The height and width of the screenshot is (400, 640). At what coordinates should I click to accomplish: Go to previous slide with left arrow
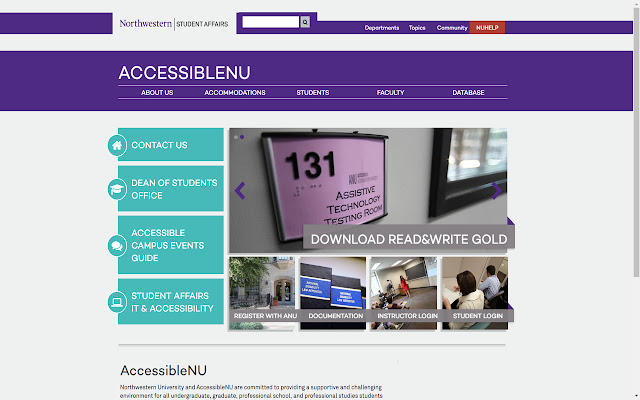[240, 190]
